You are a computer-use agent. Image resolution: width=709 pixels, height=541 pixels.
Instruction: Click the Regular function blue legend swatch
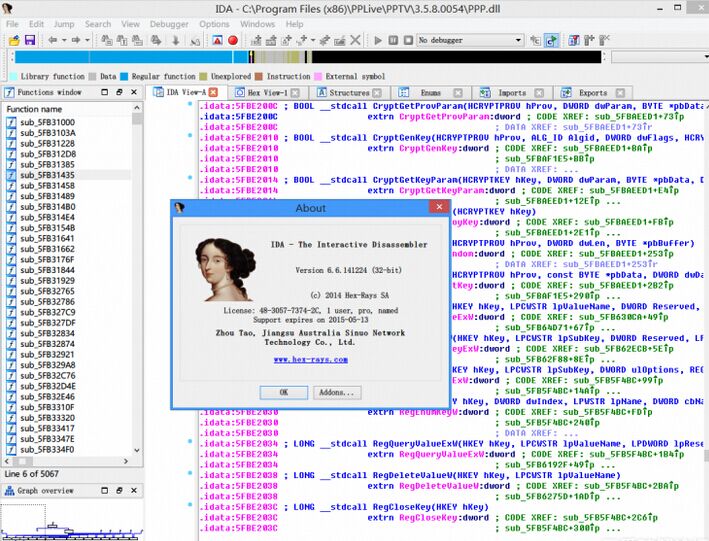(125, 76)
